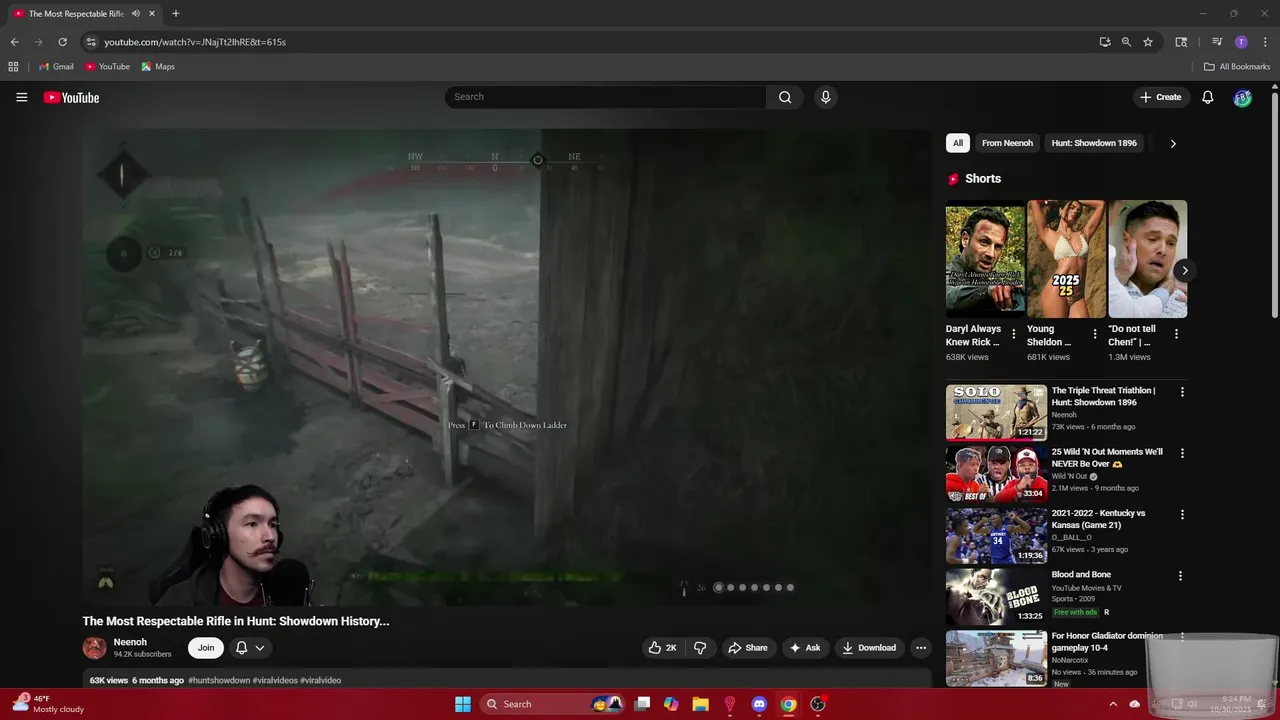
Task: Open Task View on the taskbar
Action: click(x=642, y=704)
